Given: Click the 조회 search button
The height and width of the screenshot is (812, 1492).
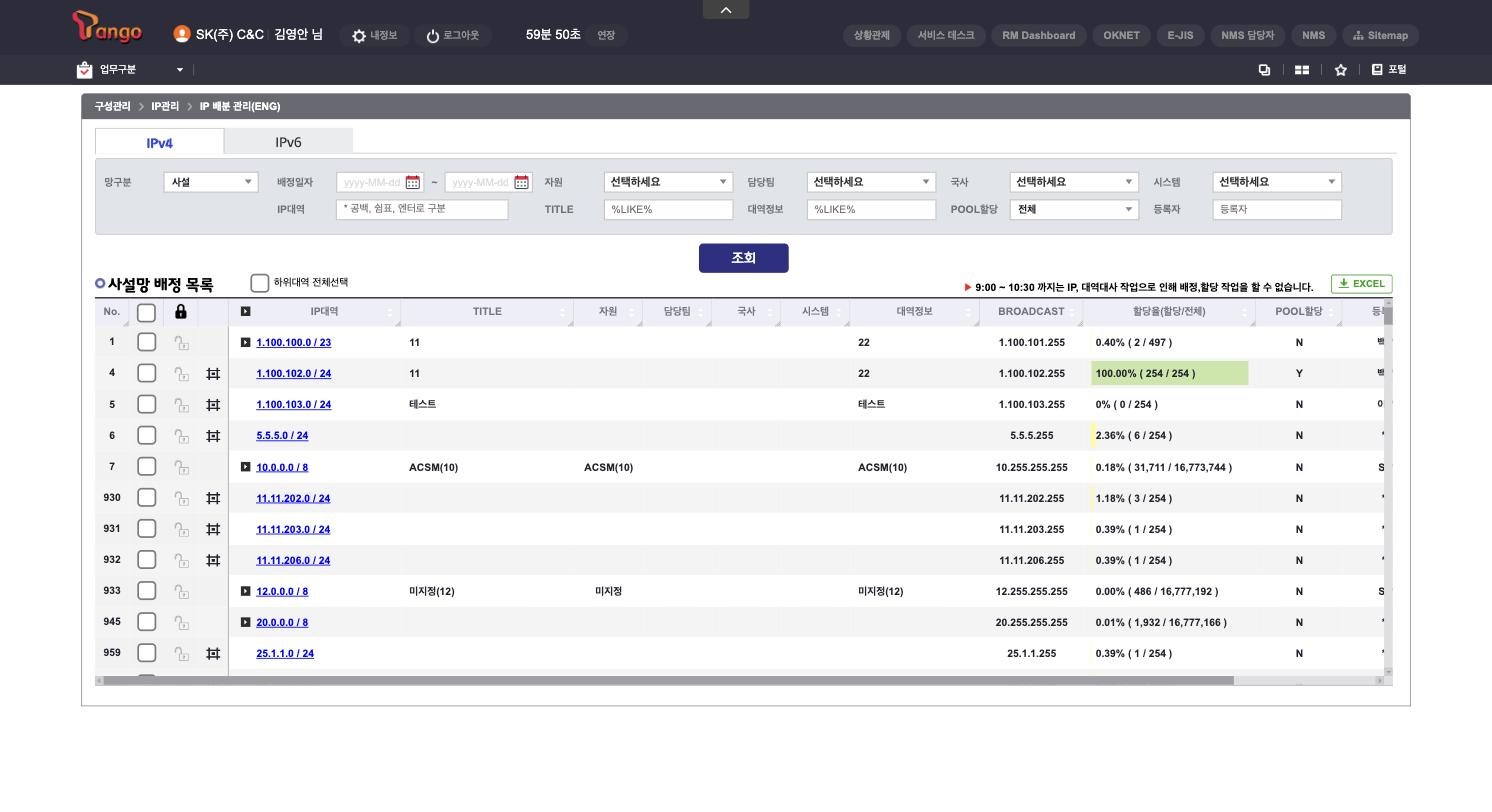Looking at the screenshot, I should point(743,258).
